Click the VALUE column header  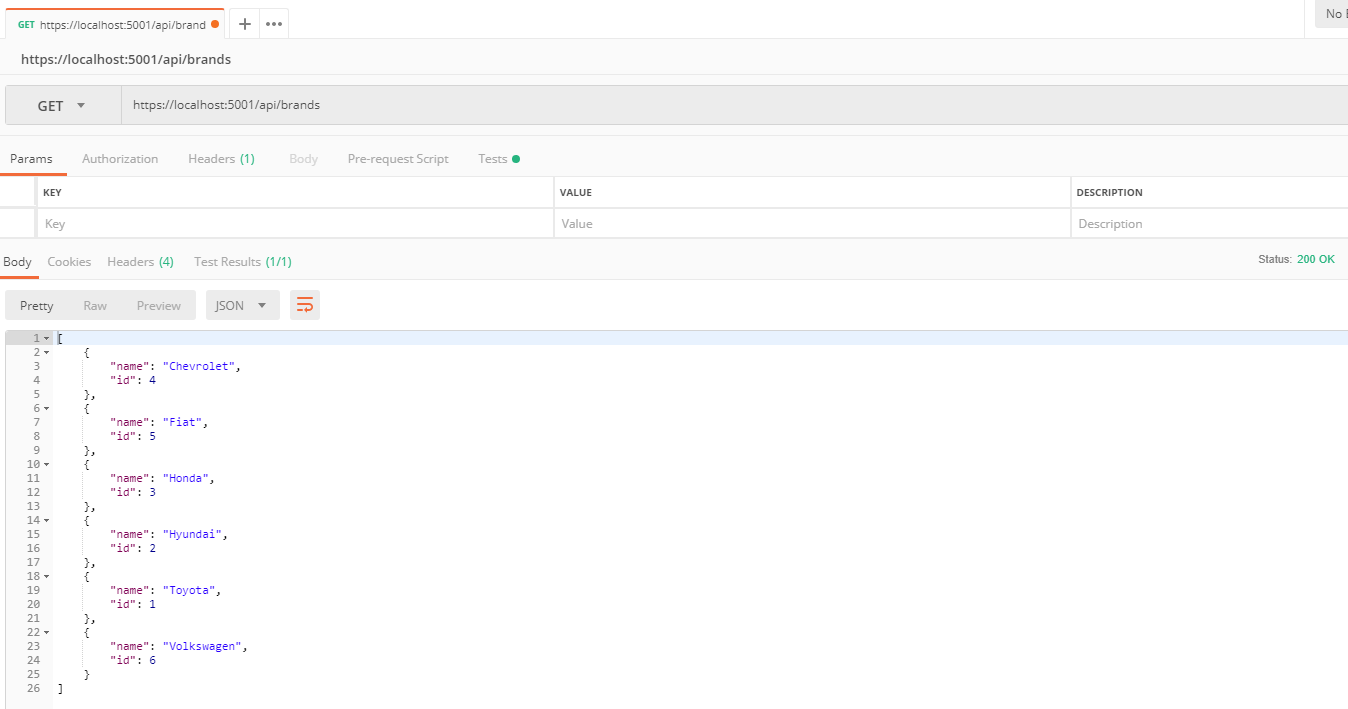point(576,192)
